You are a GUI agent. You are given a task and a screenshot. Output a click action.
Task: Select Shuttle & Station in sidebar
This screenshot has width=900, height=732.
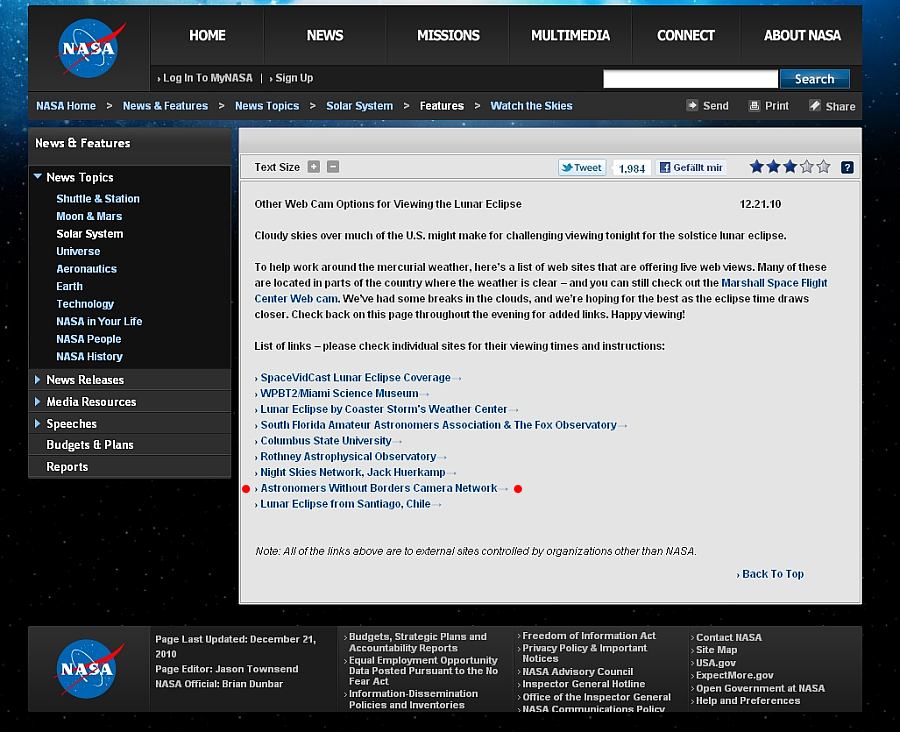pos(98,199)
